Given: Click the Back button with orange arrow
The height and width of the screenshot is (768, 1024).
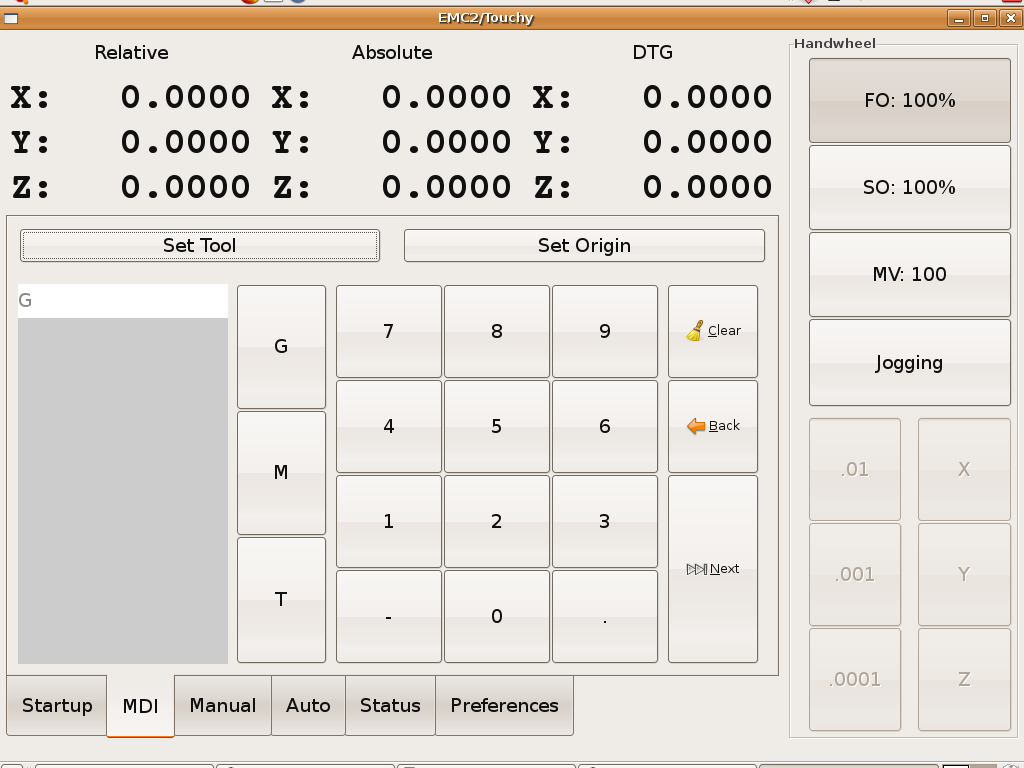Looking at the screenshot, I should point(712,426).
